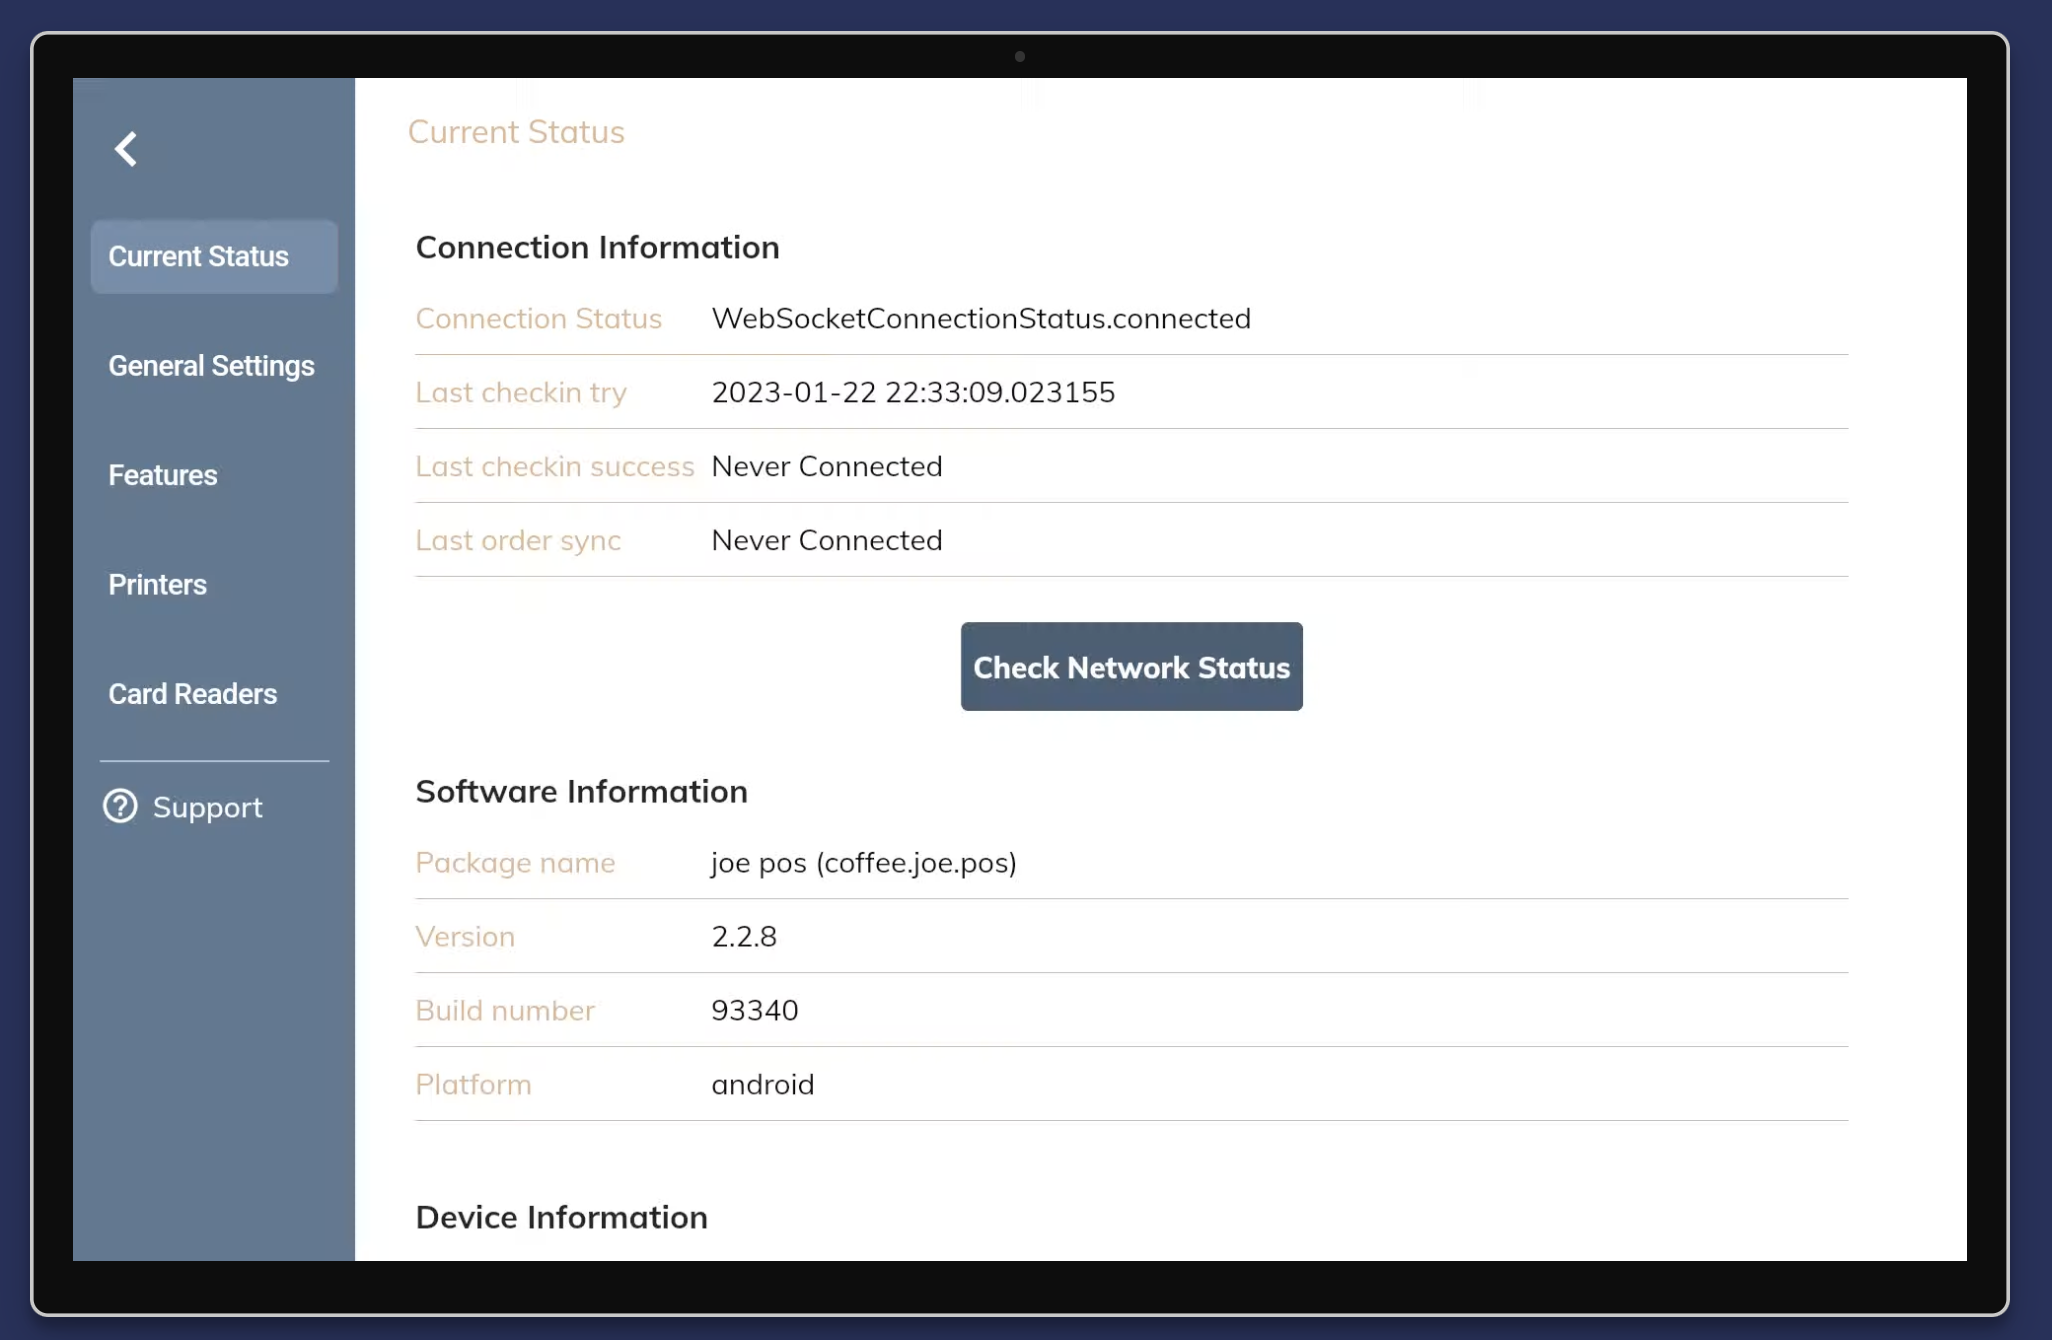Image resolution: width=2052 pixels, height=1340 pixels.
Task: Click the Platform label
Action: (473, 1084)
